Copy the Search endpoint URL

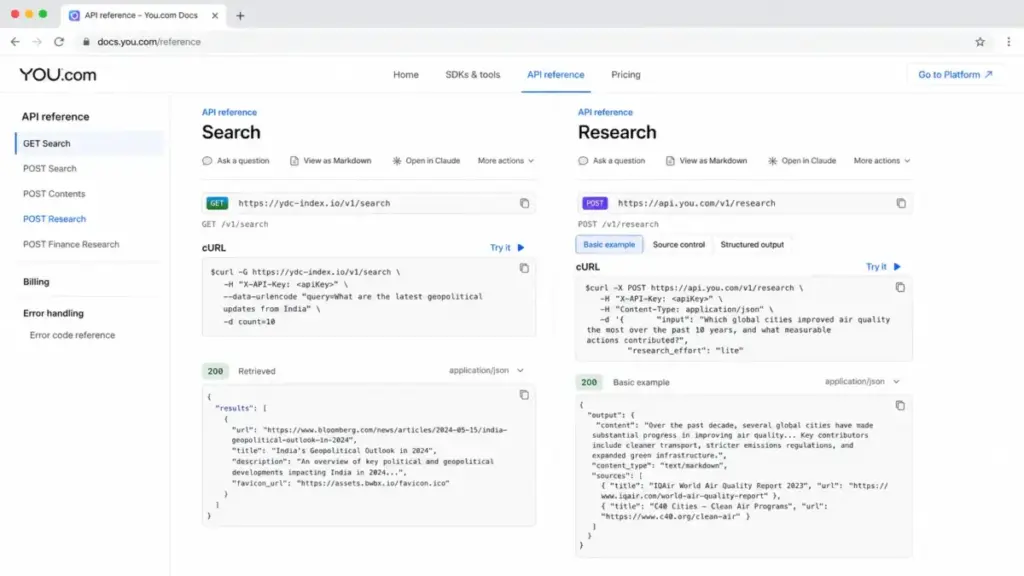coord(524,203)
